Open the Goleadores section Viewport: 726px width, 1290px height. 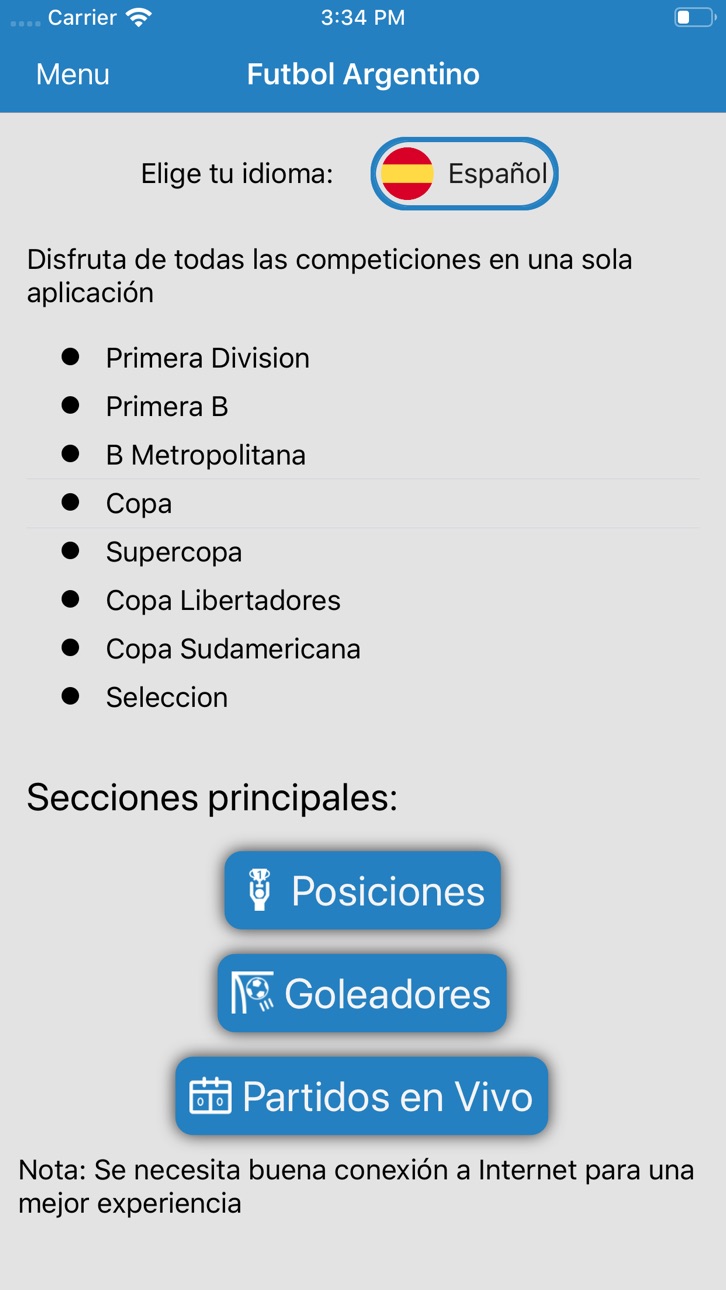(x=362, y=993)
